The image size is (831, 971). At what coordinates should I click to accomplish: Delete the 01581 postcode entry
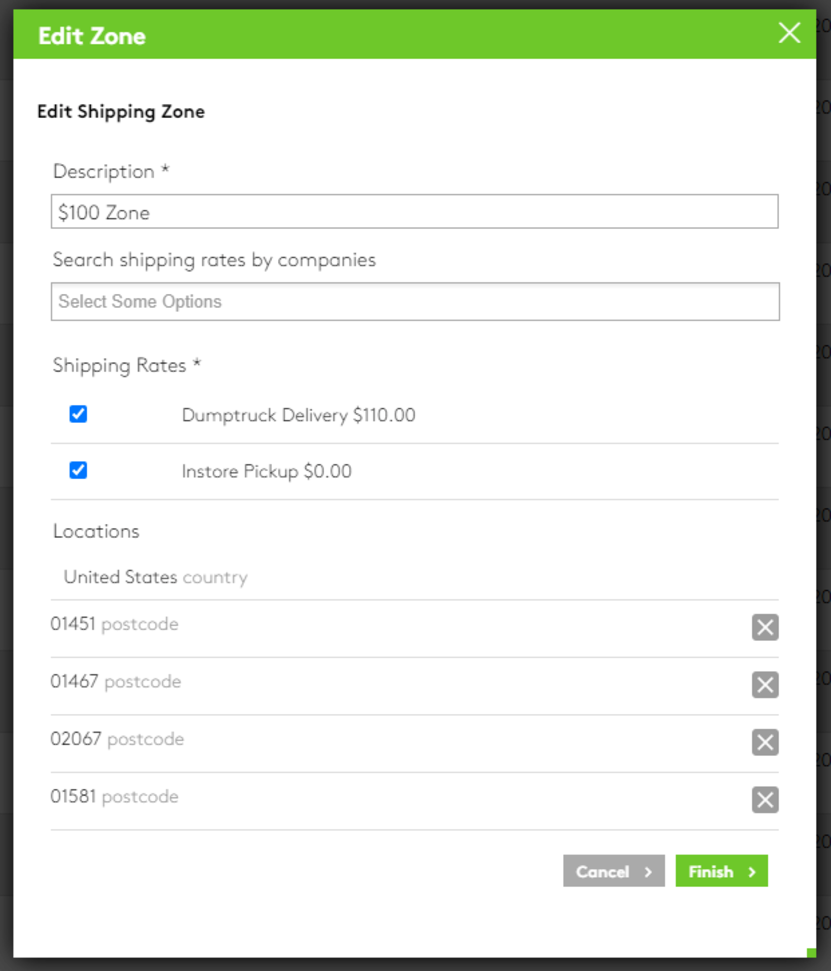[x=765, y=800]
